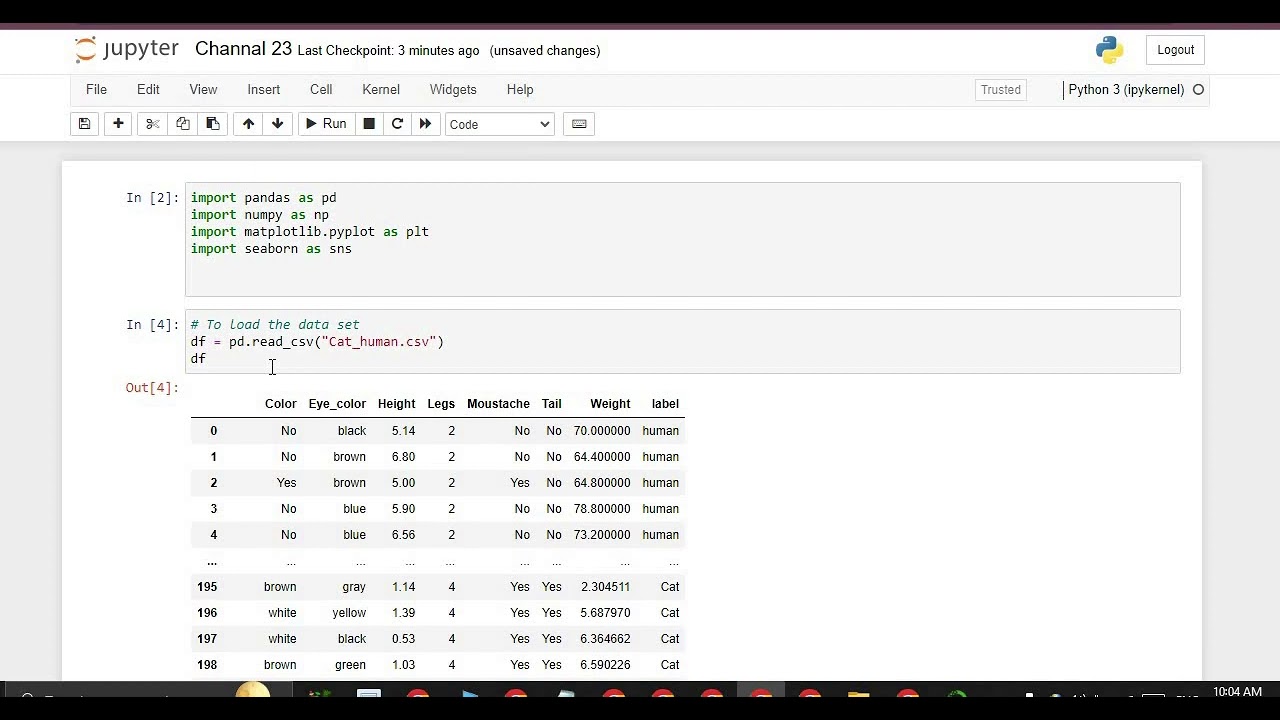Click the kernel idle indicator circle
Viewport: 1280px width, 720px height.
(x=1198, y=90)
